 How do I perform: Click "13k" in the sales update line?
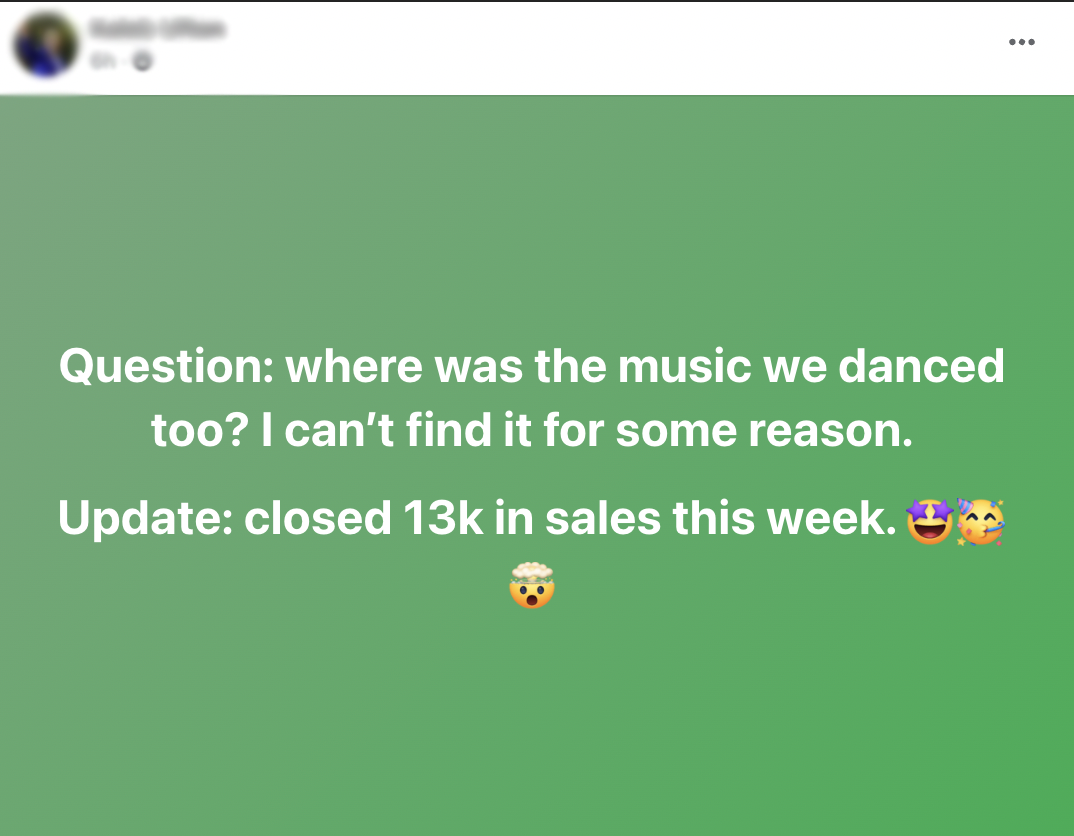click(443, 518)
